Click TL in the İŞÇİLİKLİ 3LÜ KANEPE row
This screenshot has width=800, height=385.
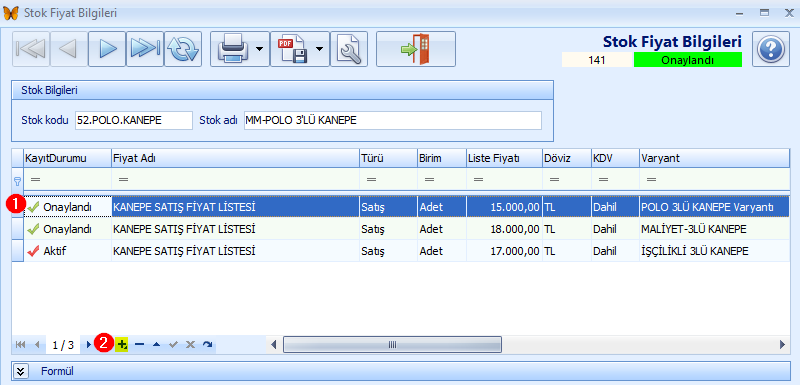click(566, 251)
